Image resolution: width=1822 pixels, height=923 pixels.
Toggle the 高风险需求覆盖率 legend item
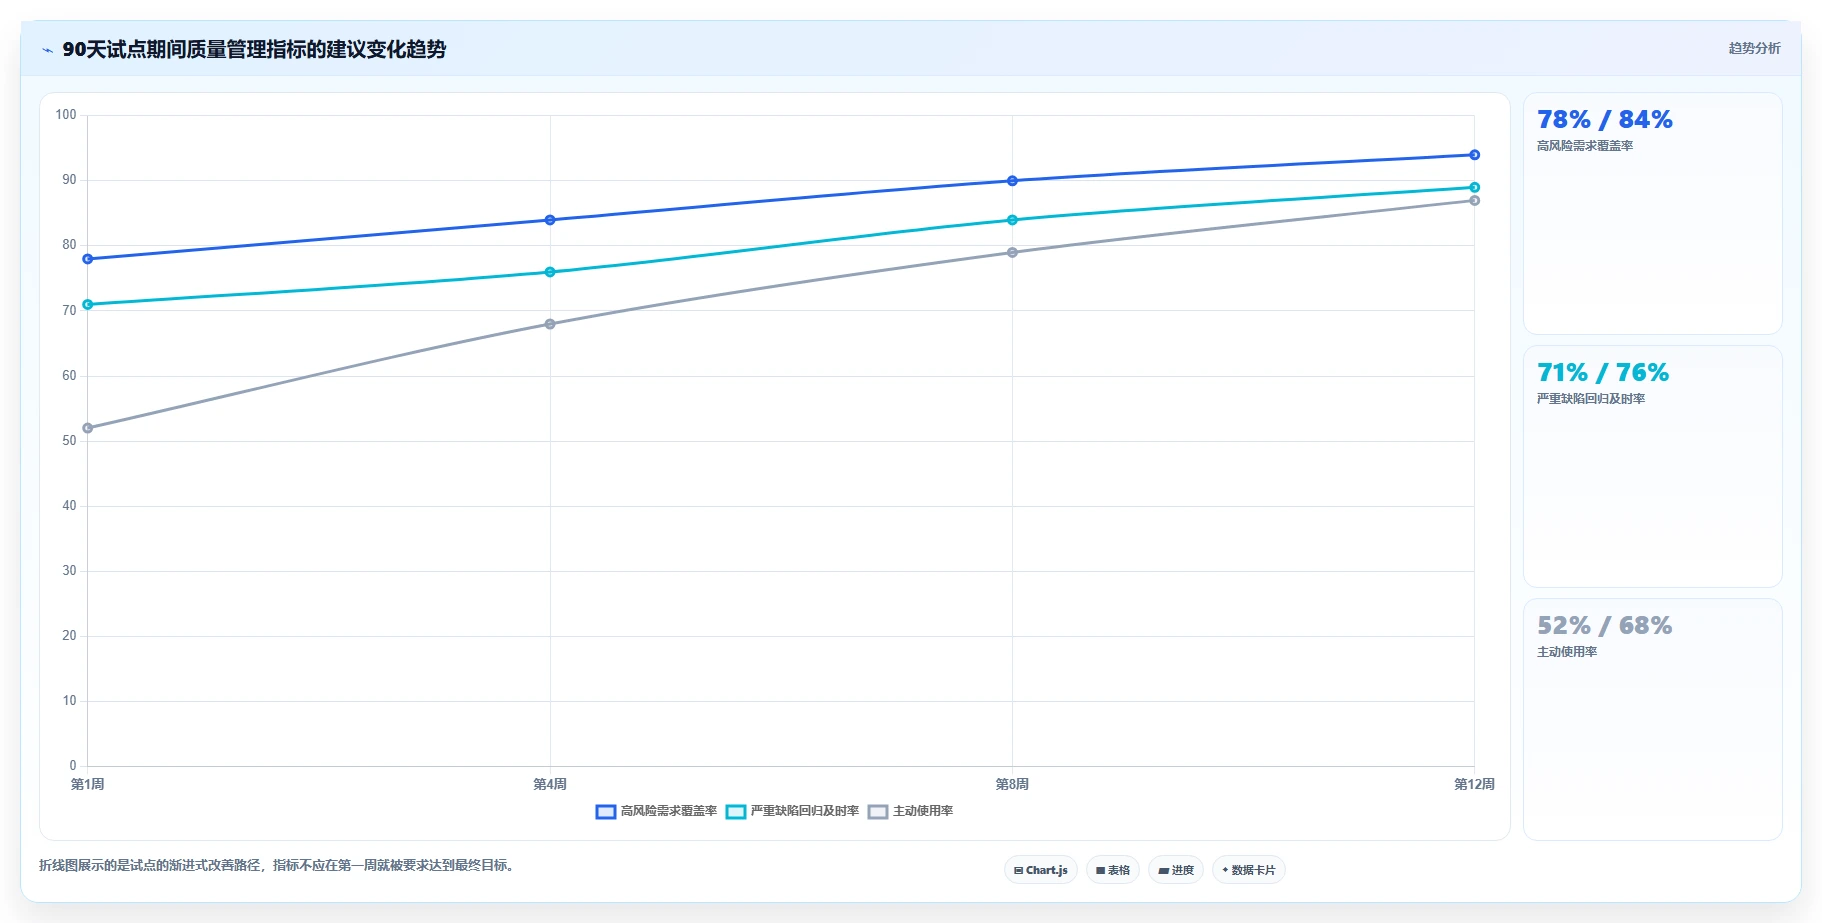coord(656,811)
